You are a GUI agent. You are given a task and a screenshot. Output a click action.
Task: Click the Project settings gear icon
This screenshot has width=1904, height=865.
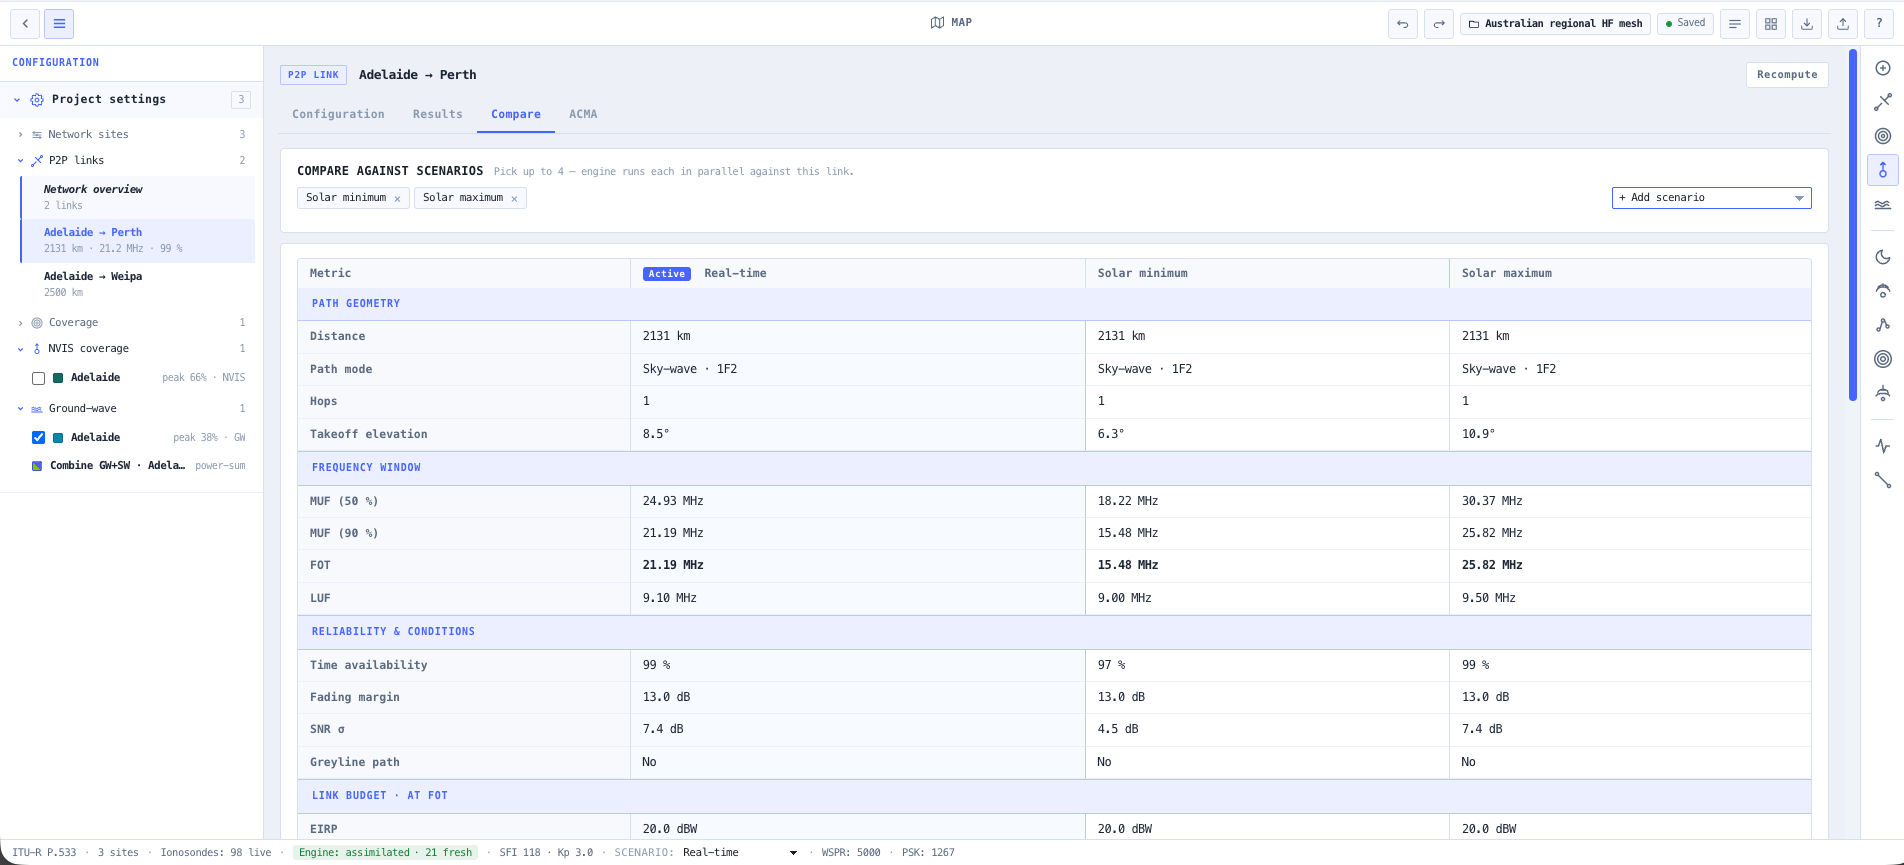(x=37, y=100)
